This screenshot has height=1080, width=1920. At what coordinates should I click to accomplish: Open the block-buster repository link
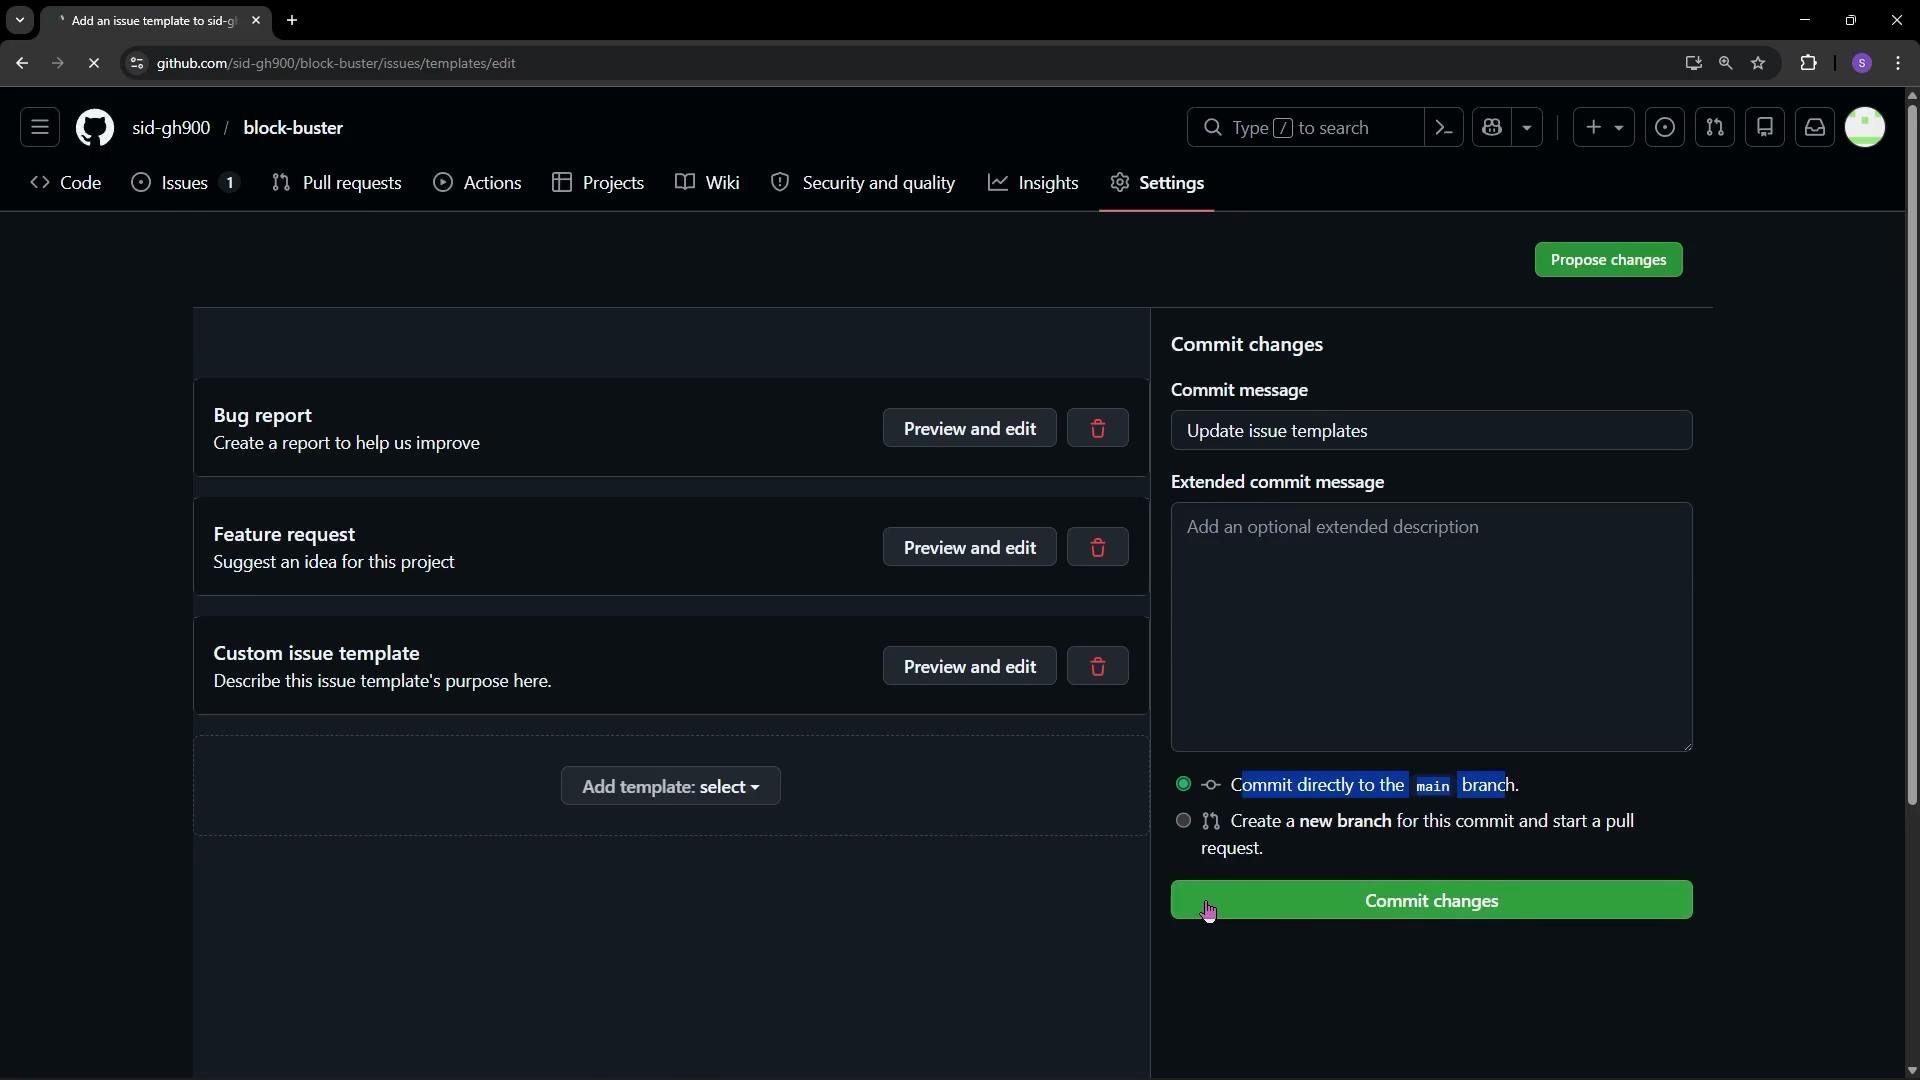[293, 128]
